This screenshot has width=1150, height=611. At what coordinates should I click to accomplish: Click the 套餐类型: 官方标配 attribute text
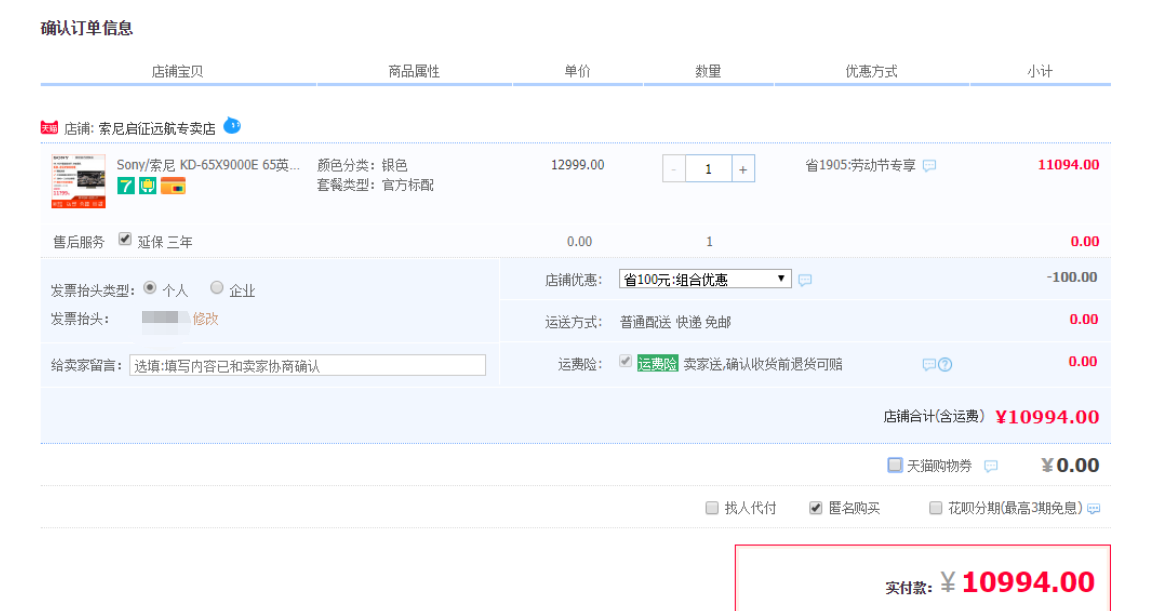[x=376, y=186]
